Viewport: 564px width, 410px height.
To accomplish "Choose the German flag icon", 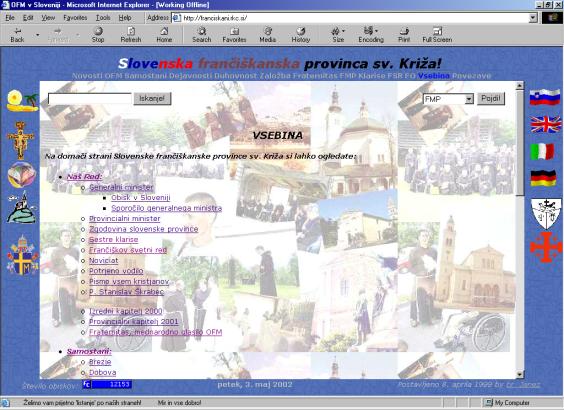I will point(543,178).
